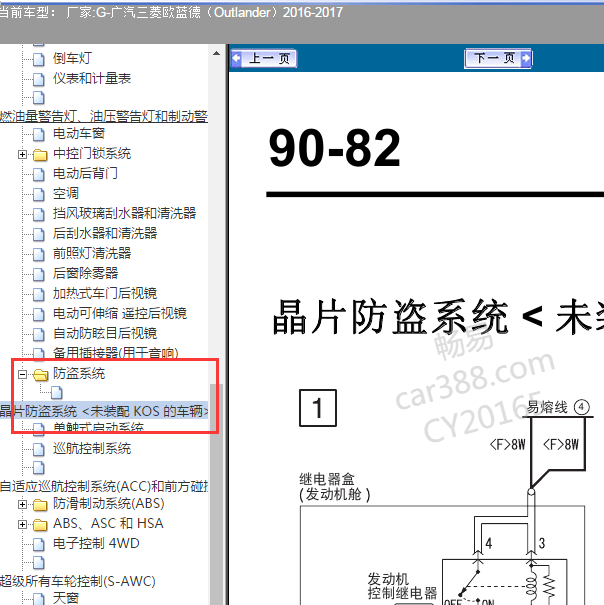This screenshot has width=604, height=605.
Task: Open the 空调 wiring page
Action: pos(66,193)
